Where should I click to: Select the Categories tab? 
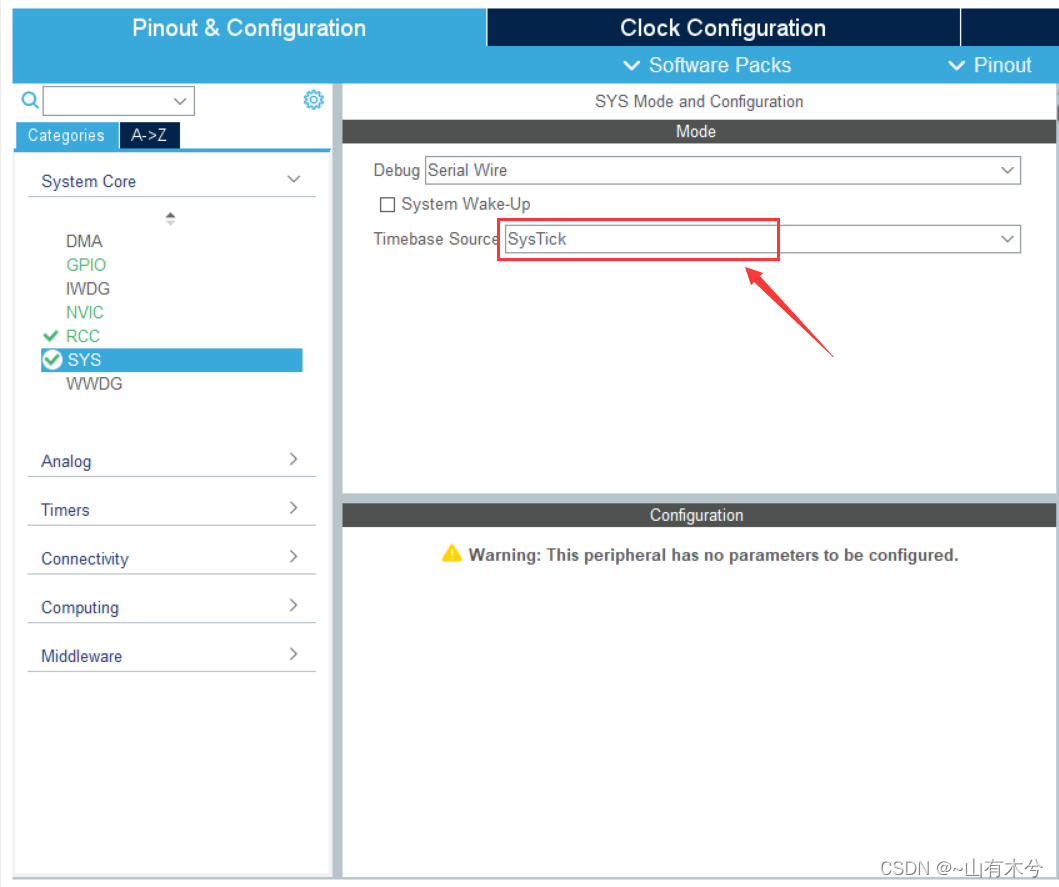coord(67,135)
